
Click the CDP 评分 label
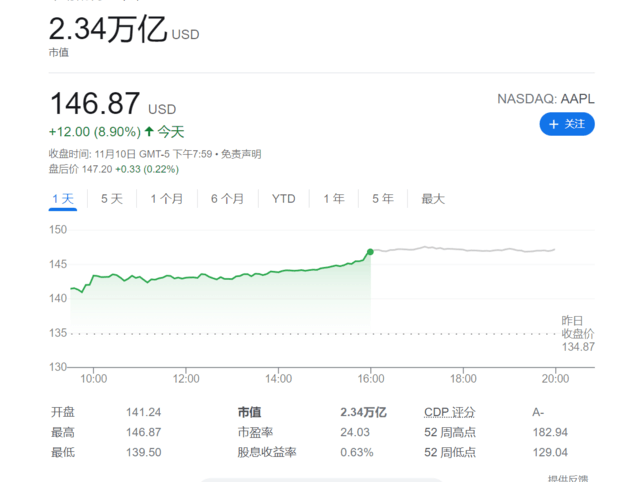coord(450,412)
